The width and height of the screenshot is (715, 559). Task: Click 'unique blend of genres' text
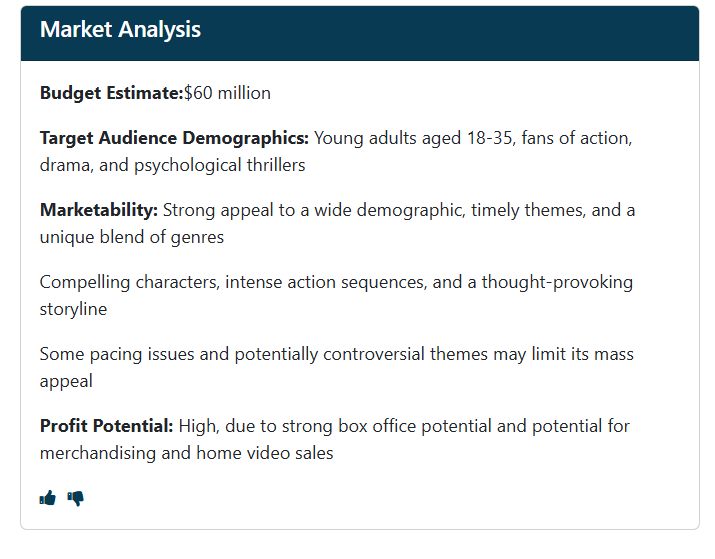tap(132, 237)
